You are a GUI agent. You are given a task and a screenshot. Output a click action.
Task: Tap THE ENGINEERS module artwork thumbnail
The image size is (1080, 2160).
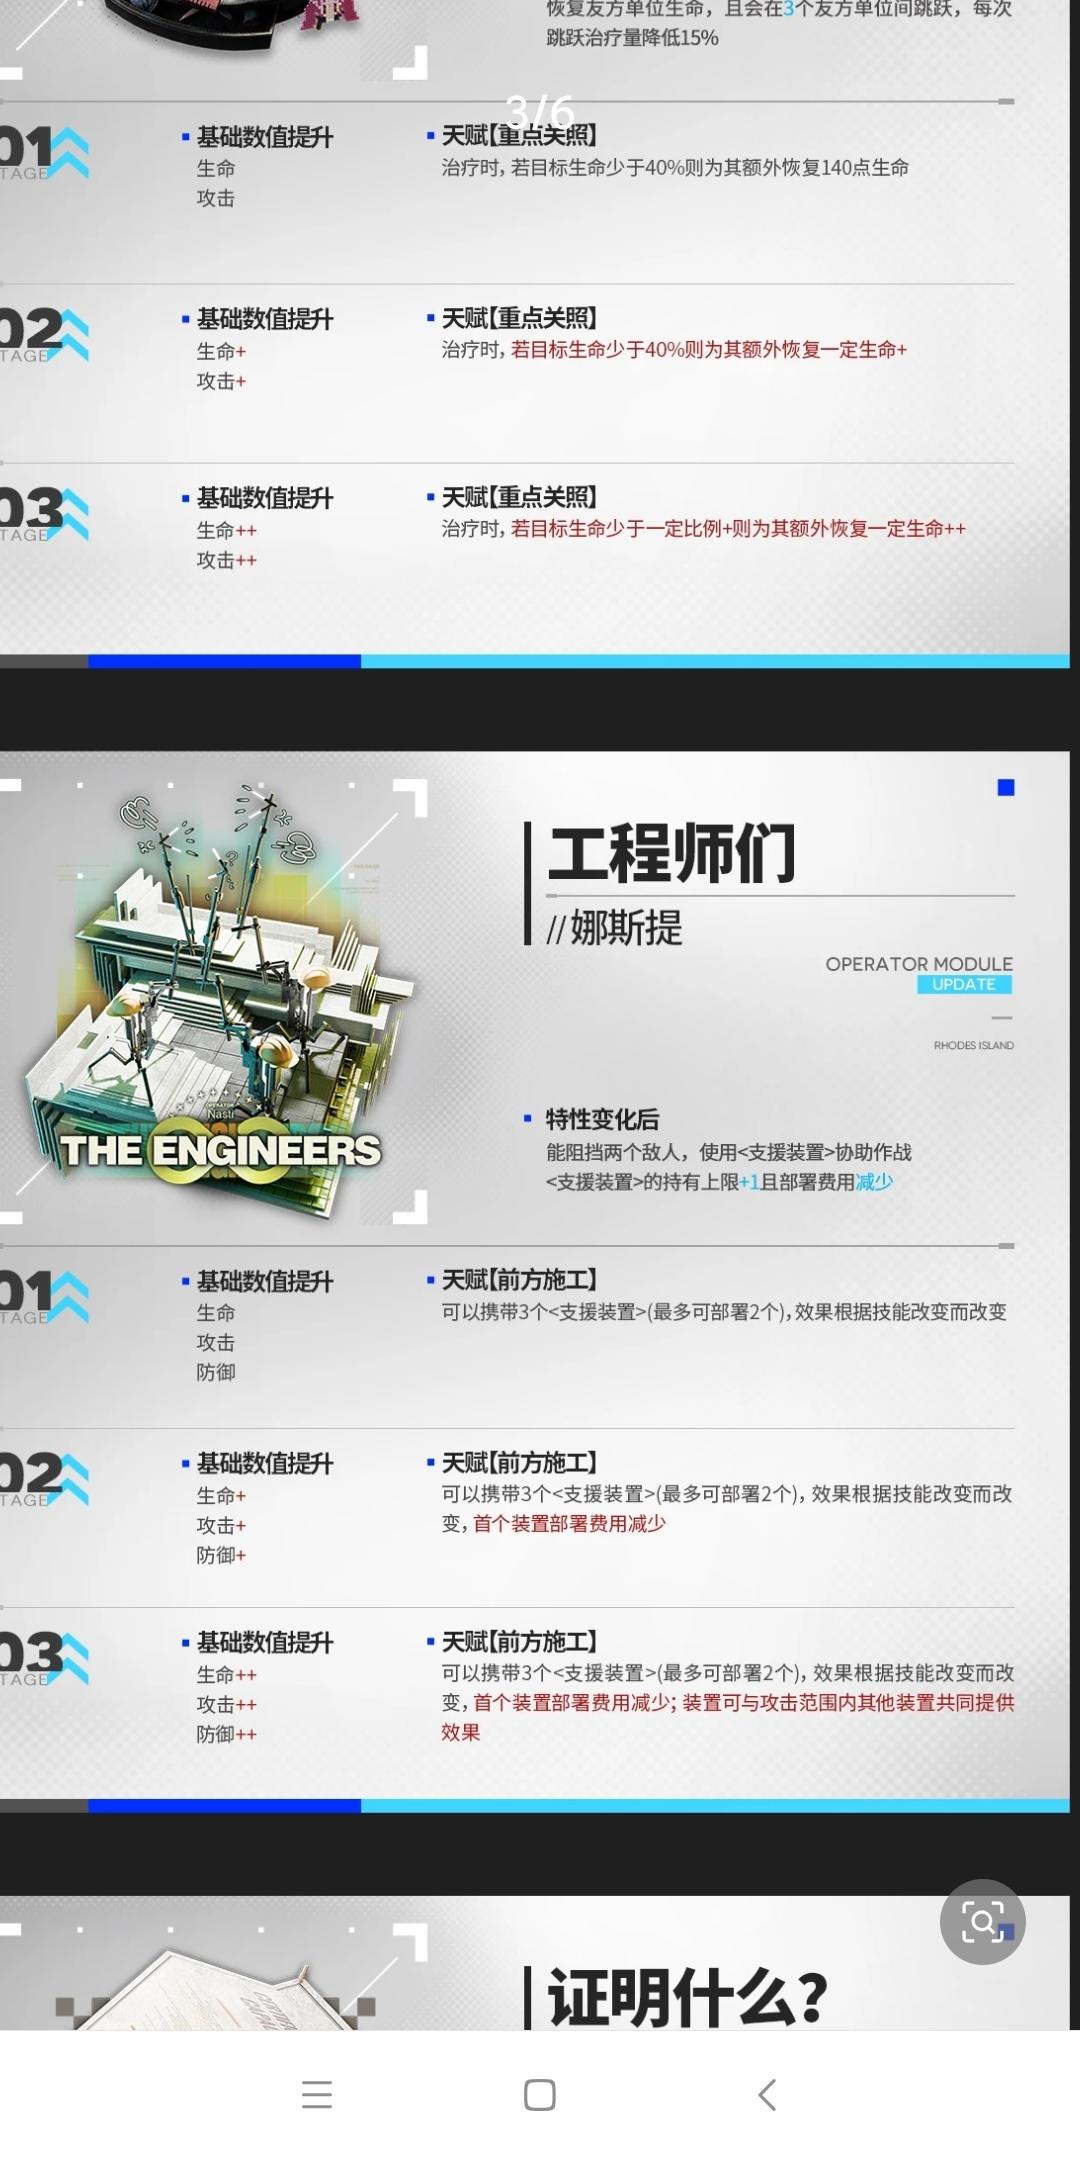coord(220,1000)
